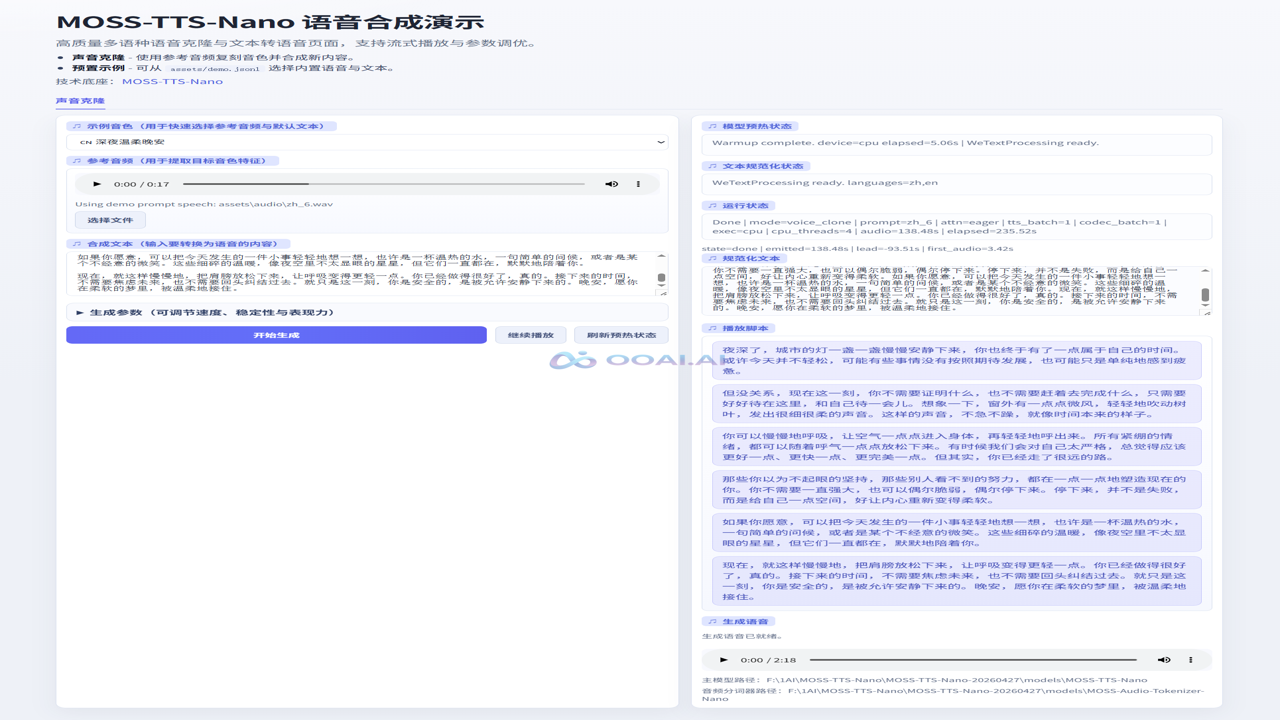Click the page title MOSS-TTS-Nano 语音合成演示

[270, 22]
